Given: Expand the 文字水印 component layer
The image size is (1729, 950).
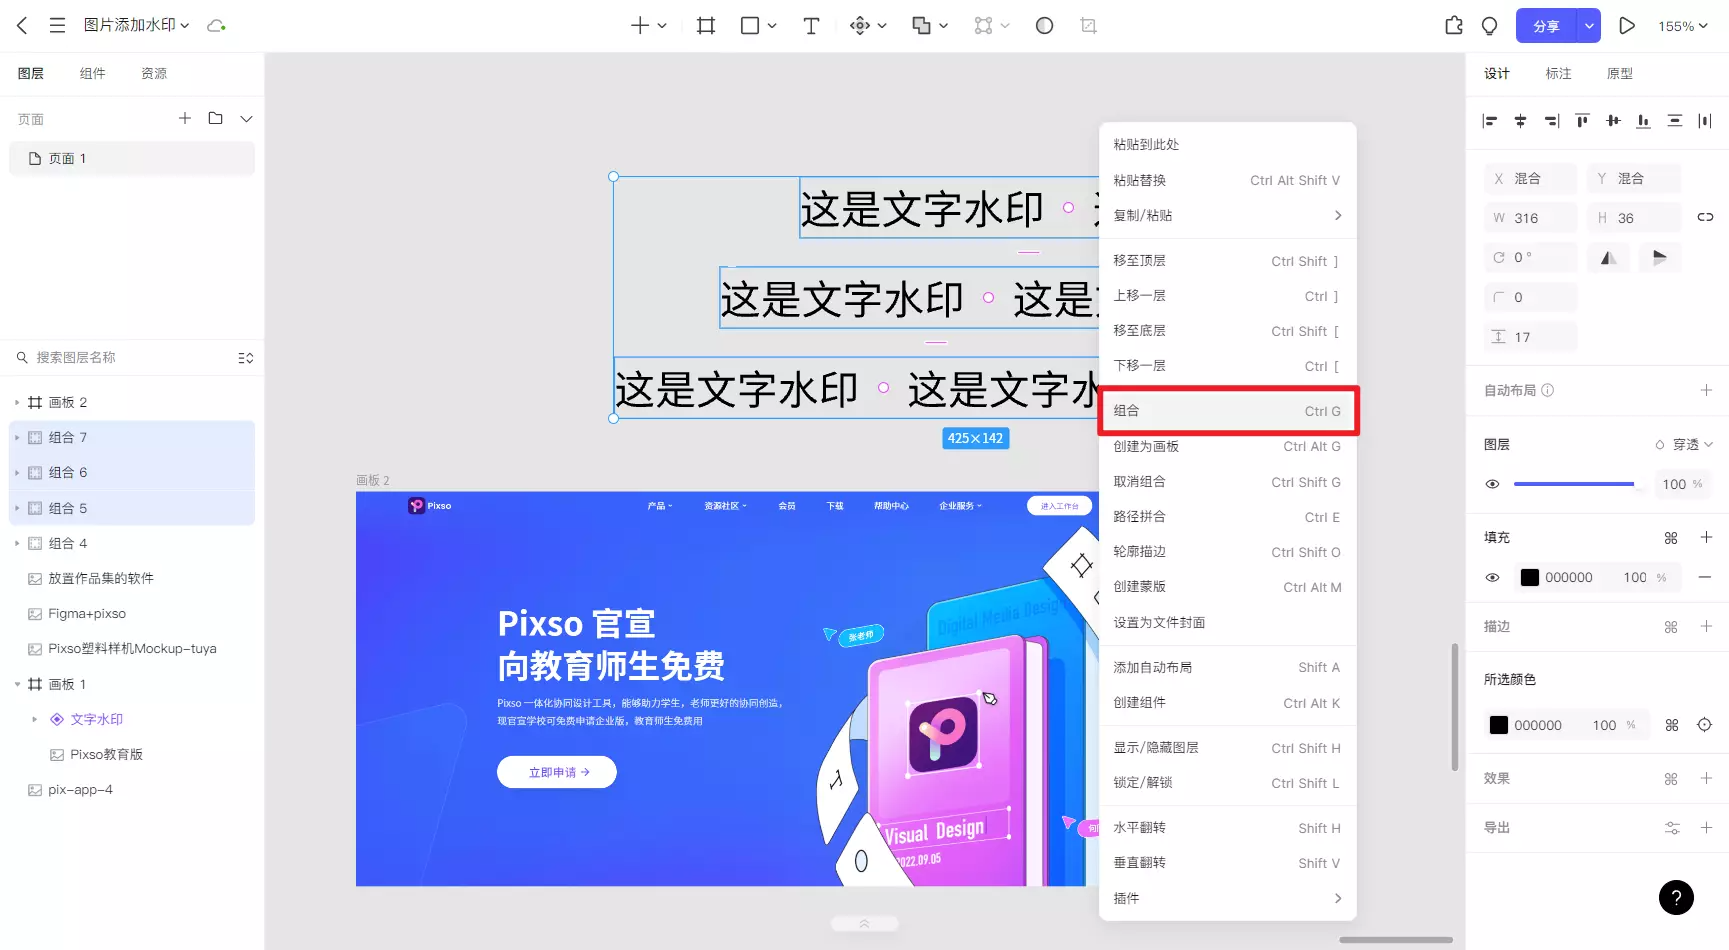Looking at the screenshot, I should (35, 720).
